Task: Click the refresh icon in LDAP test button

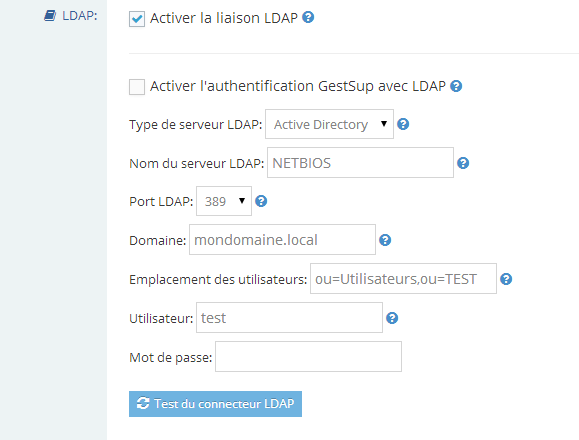Action: [143, 403]
